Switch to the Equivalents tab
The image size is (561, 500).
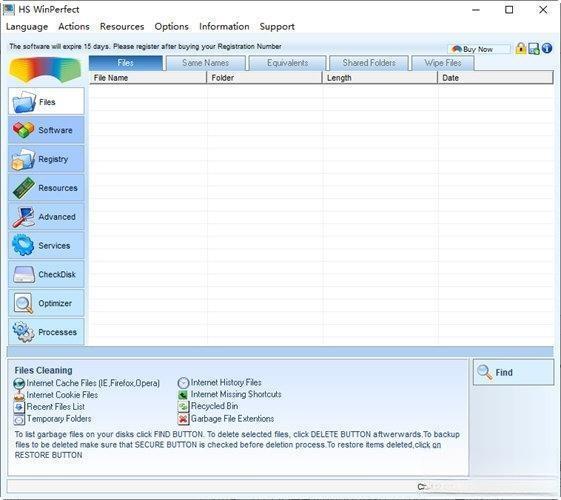(x=287, y=63)
